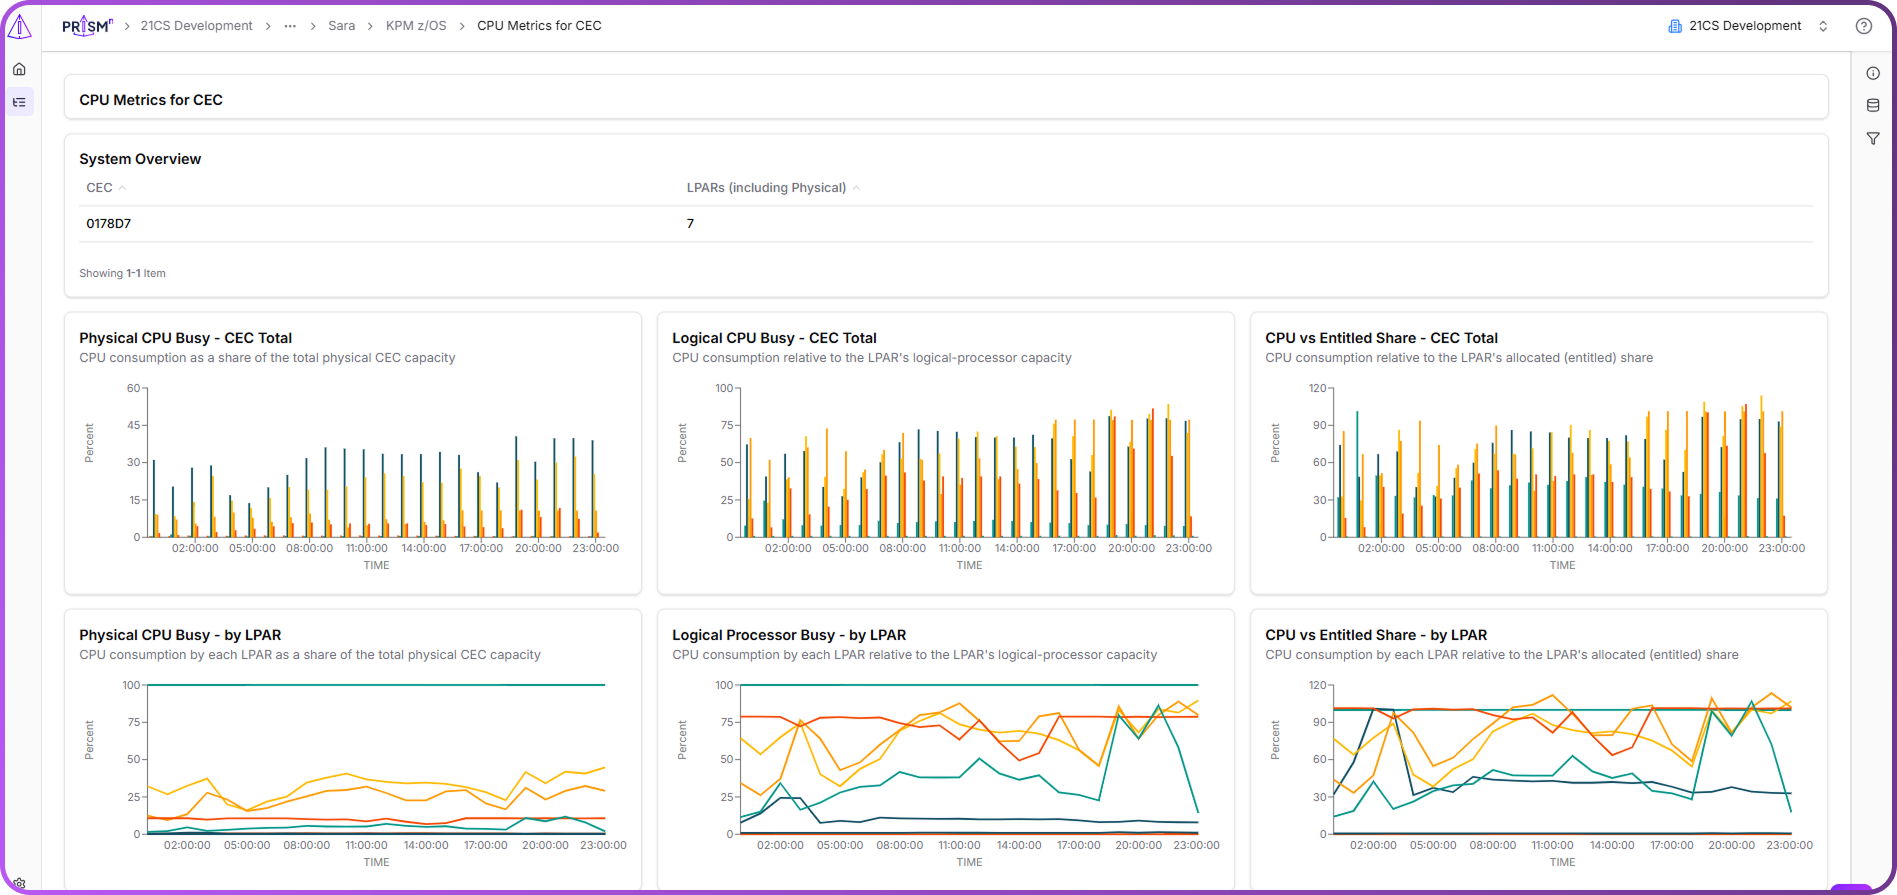Click inside the CPU vs Entitled Share CEC Total bar plot
The height and width of the screenshot is (895, 1897).
coord(1562,463)
